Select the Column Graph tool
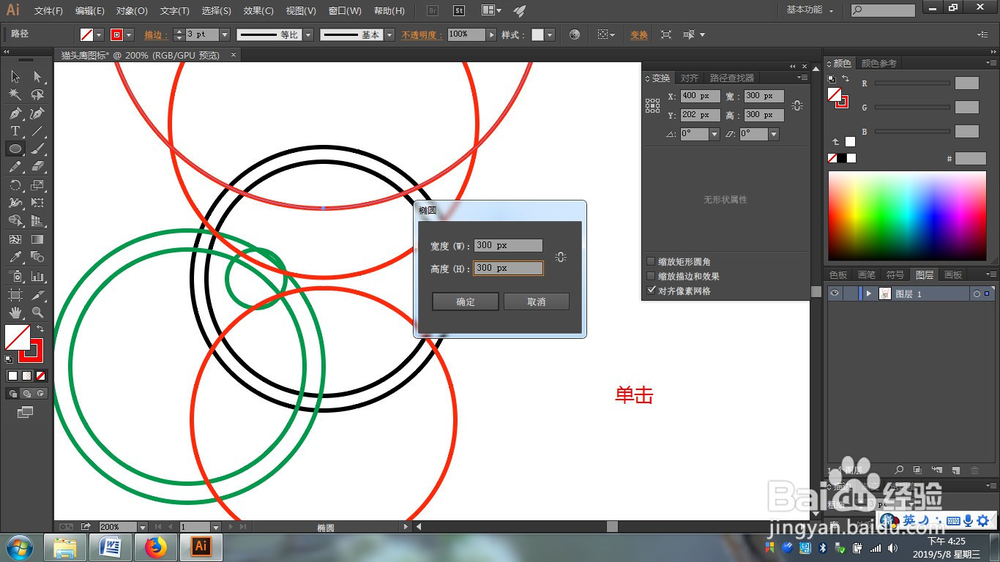 (x=38, y=277)
